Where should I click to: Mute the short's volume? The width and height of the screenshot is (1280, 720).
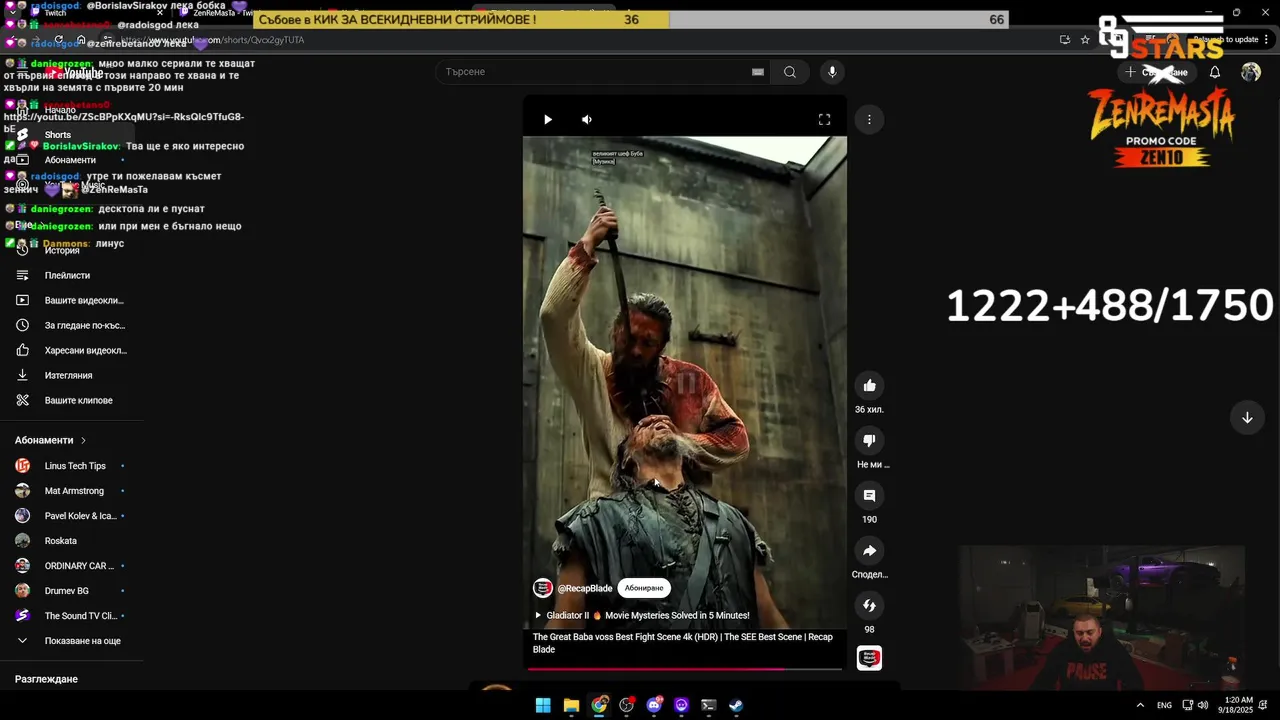[587, 119]
